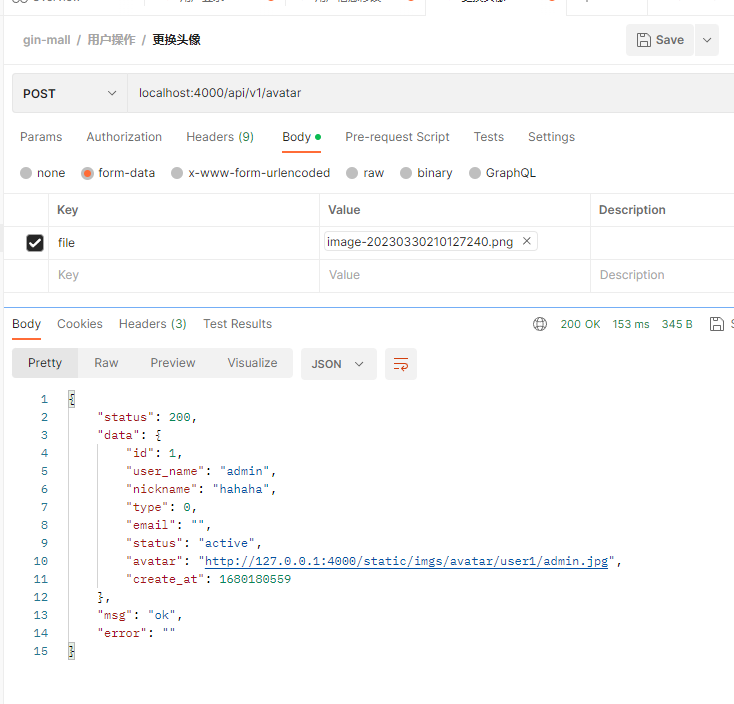Screen dimensions: 734x704
Task: Click the save response icon
Action: [717, 324]
